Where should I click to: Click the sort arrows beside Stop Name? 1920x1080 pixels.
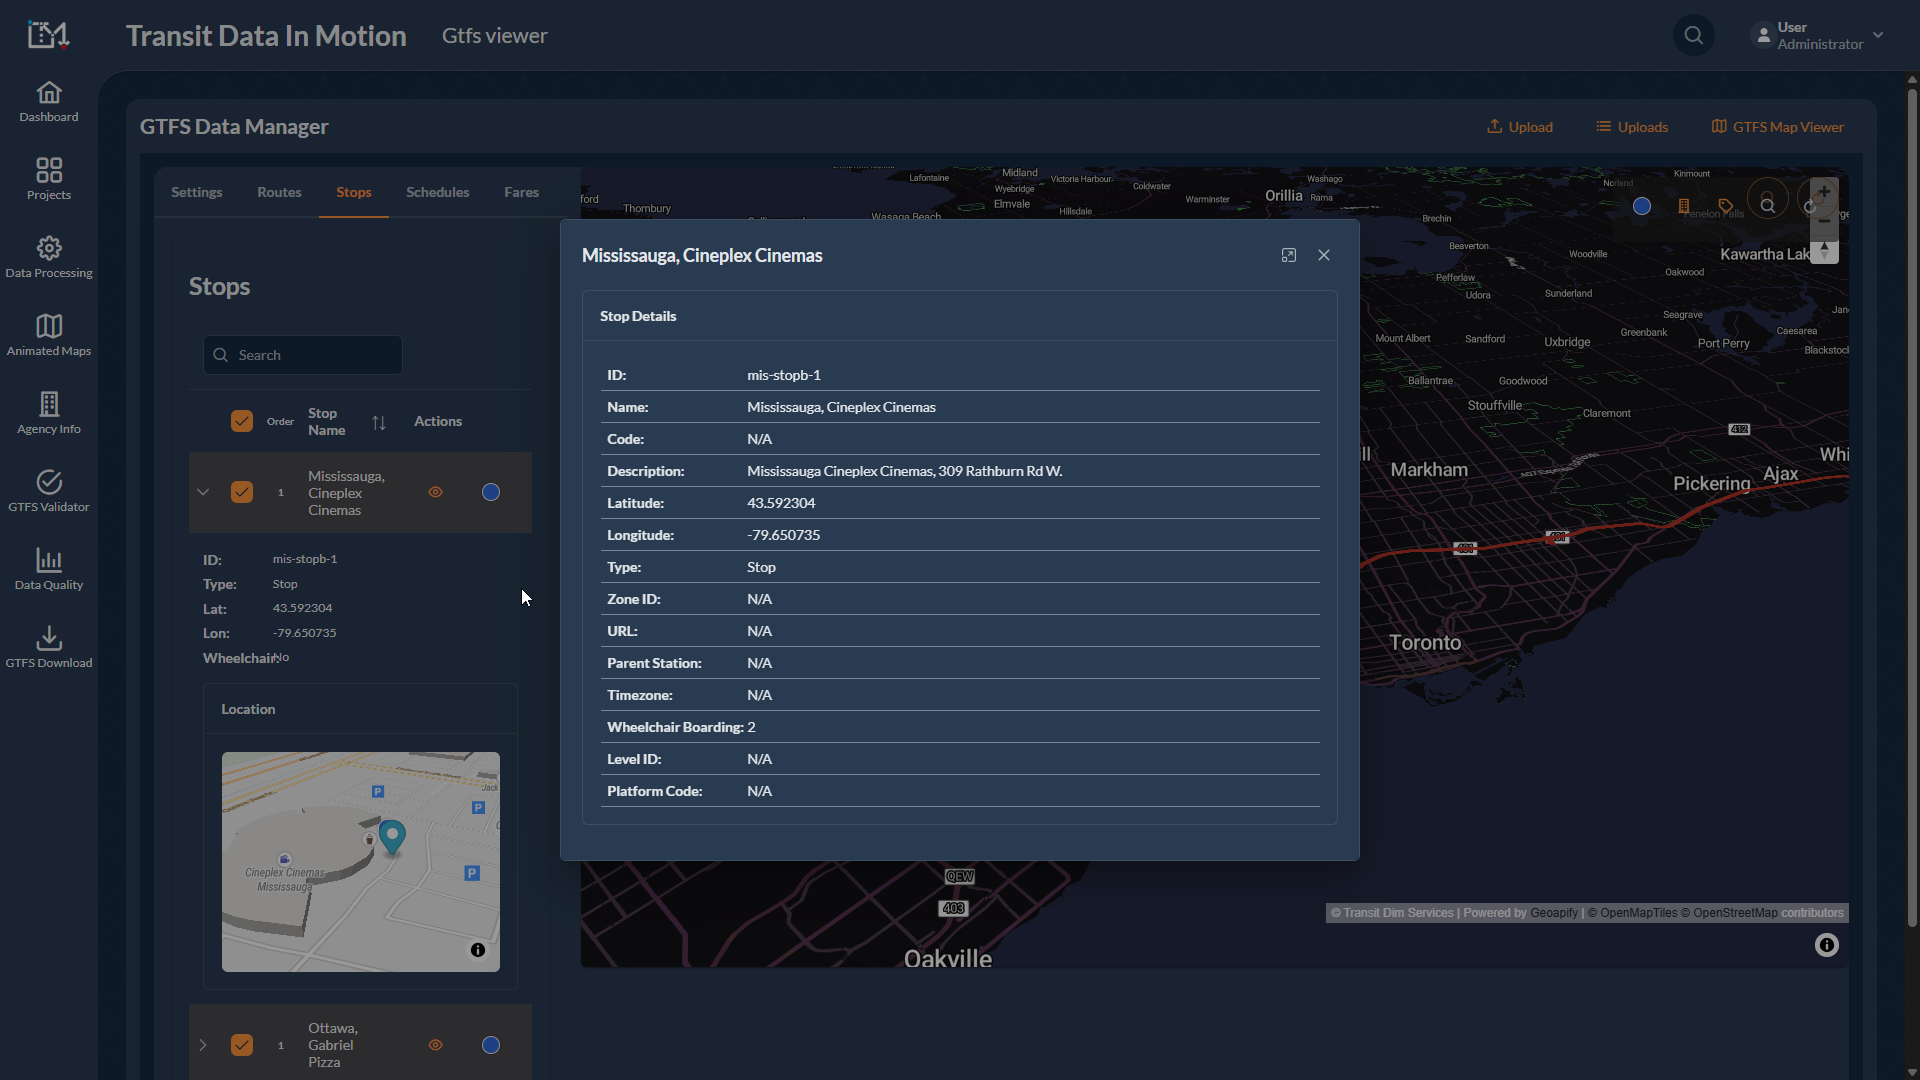coord(379,423)
